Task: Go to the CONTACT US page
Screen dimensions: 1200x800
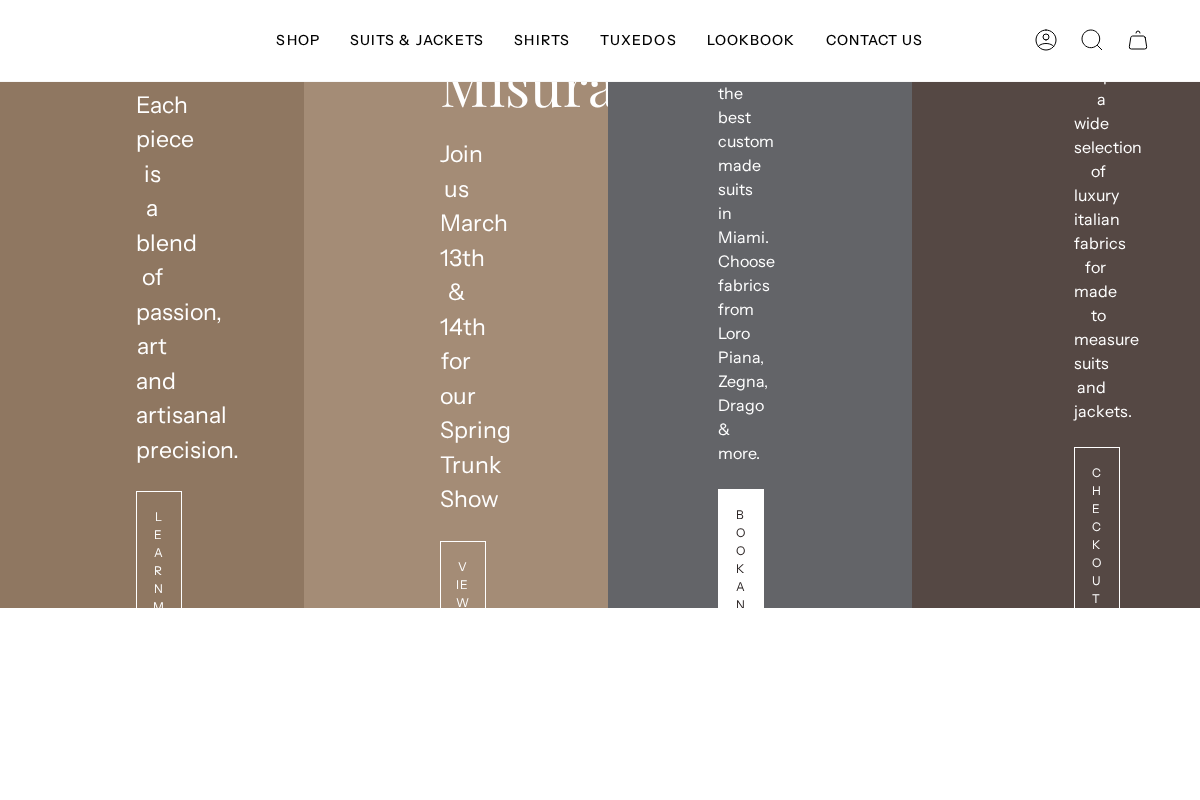Action: 874,40
